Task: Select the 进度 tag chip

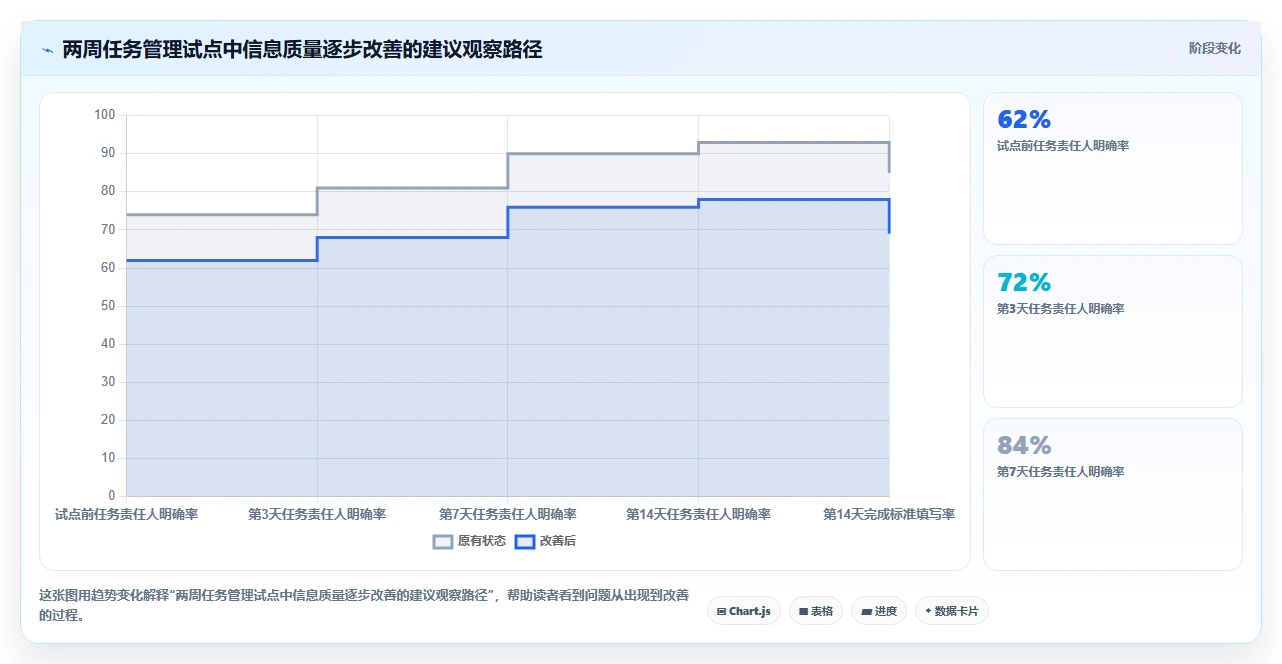Action: [x=879, y=610]
